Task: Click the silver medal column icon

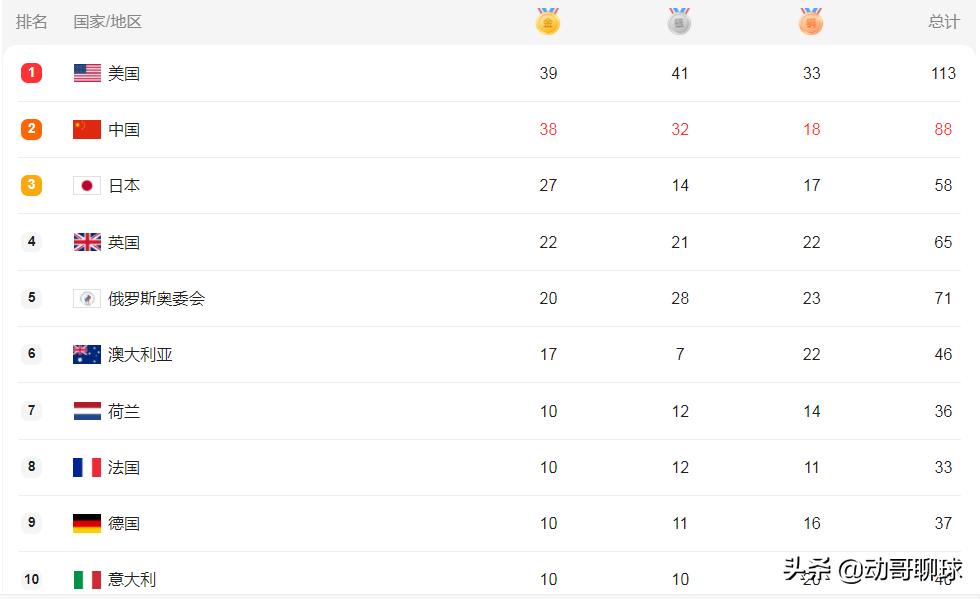Action: point(679,21)
